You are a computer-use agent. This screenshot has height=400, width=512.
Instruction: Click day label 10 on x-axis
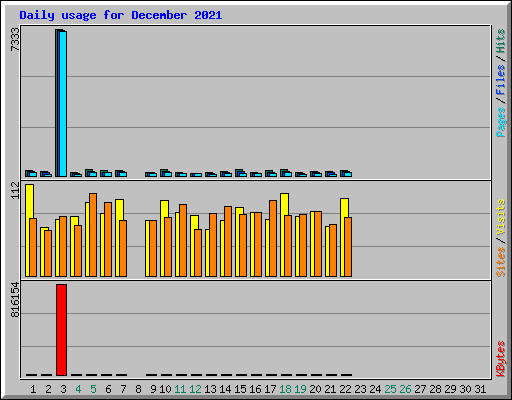click(x=165, y=389)
